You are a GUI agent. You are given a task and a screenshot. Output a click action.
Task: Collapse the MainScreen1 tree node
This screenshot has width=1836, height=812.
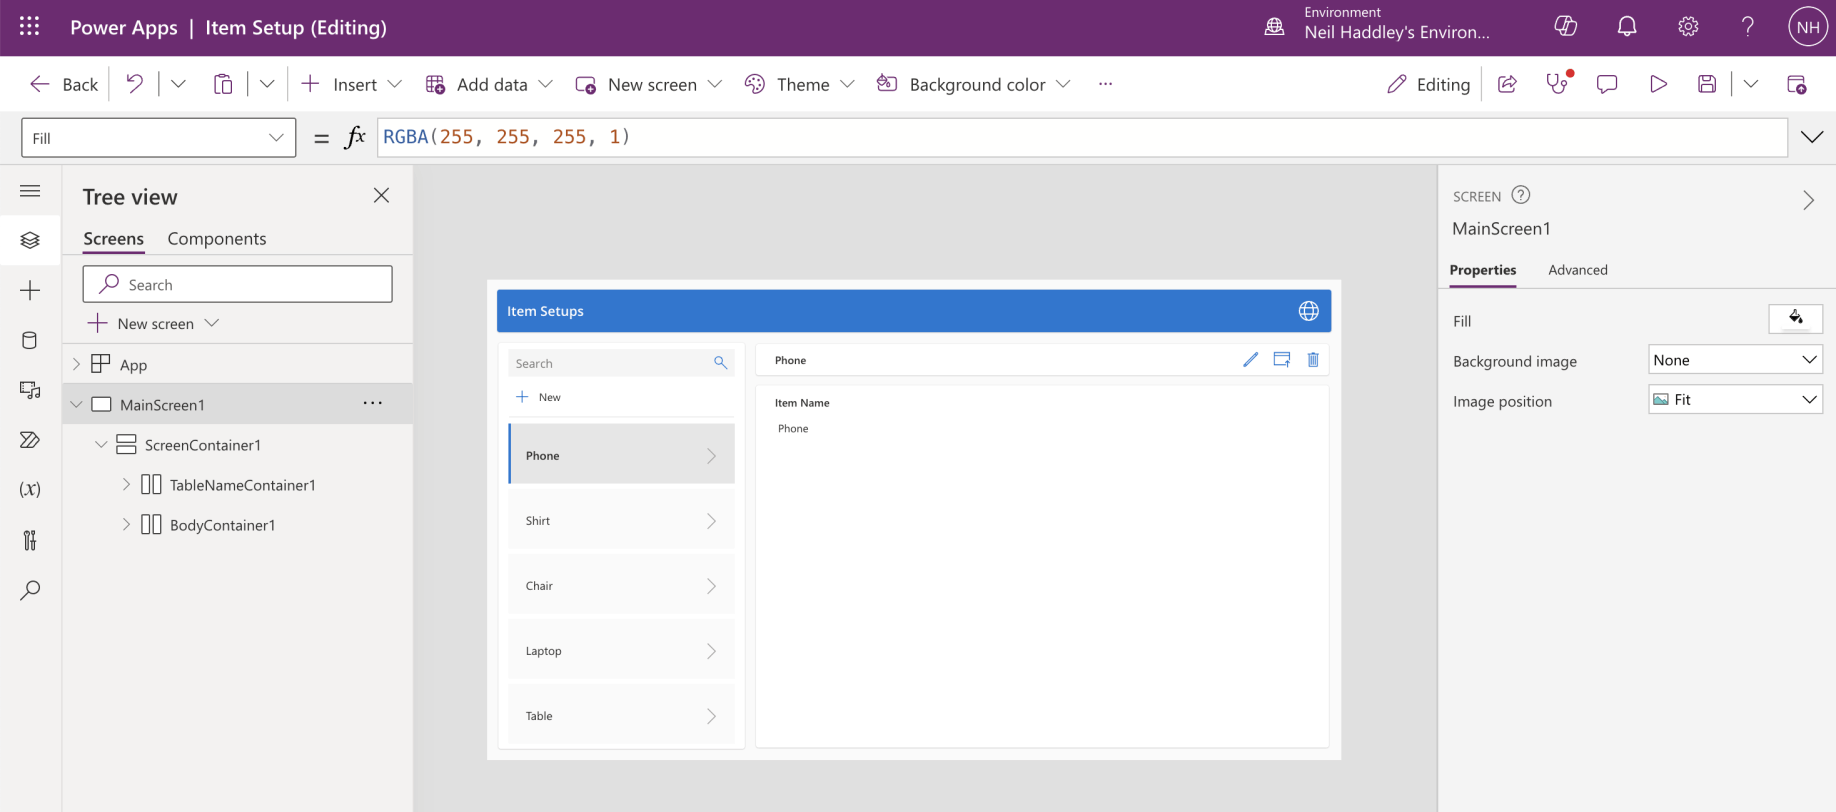pos(77,404)
